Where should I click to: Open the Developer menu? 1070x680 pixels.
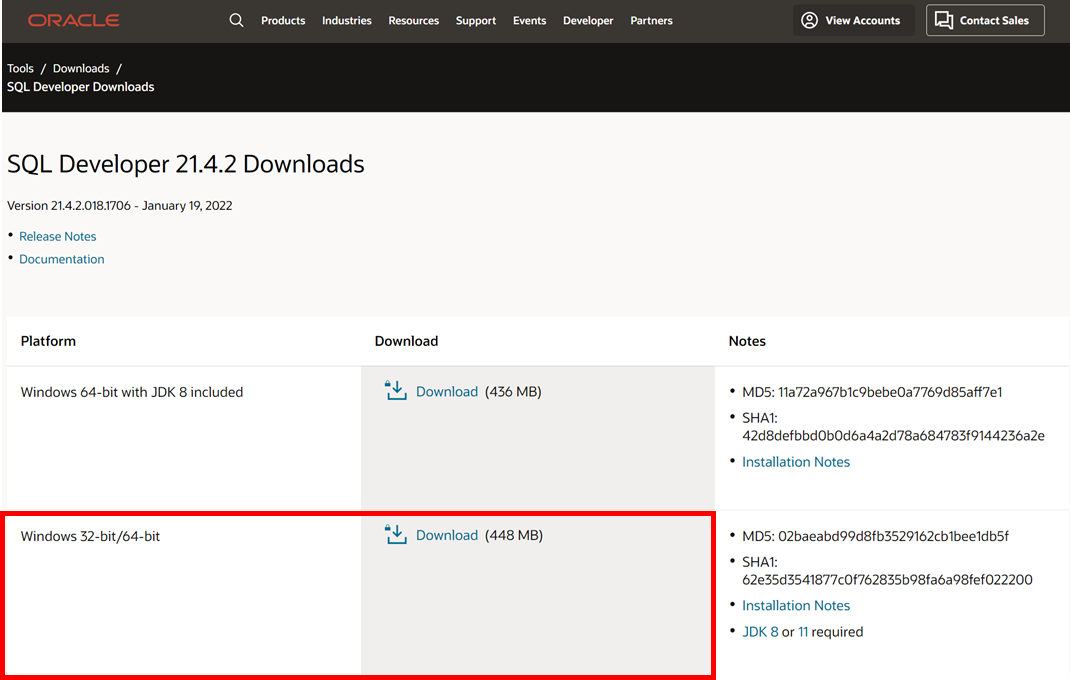point(588,20)
